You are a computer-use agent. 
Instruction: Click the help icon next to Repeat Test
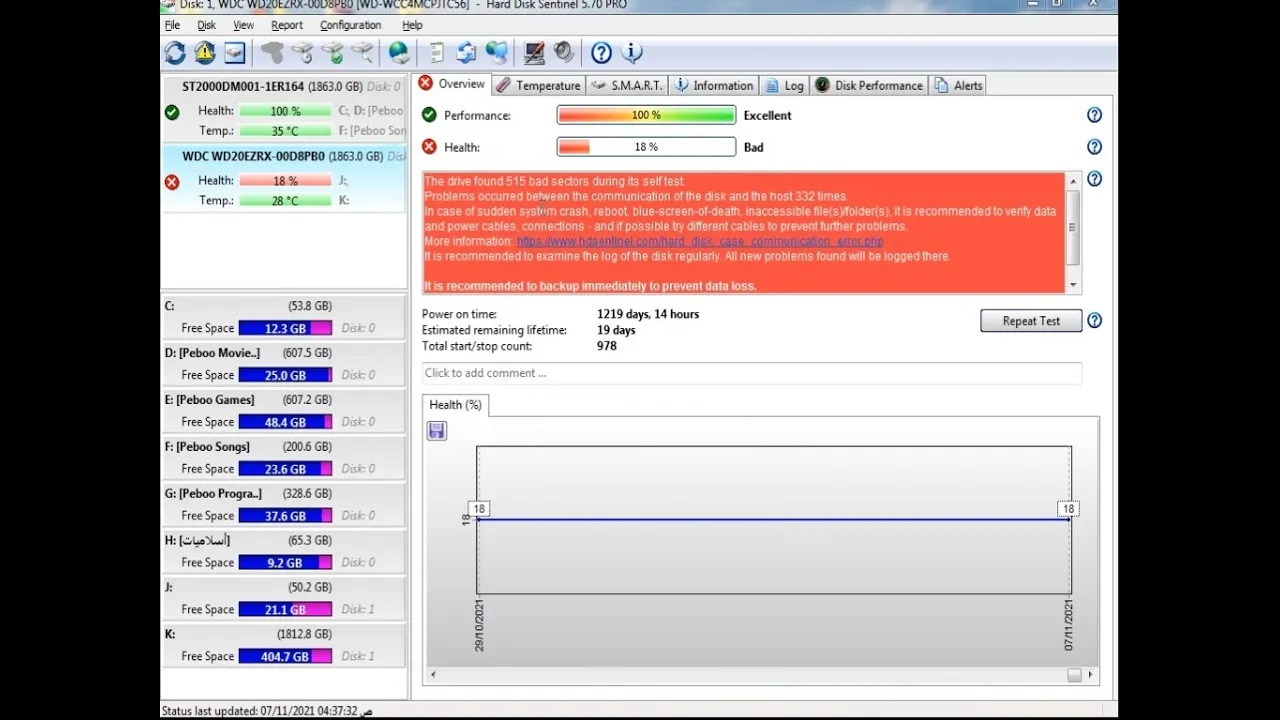click(1094, 321)
